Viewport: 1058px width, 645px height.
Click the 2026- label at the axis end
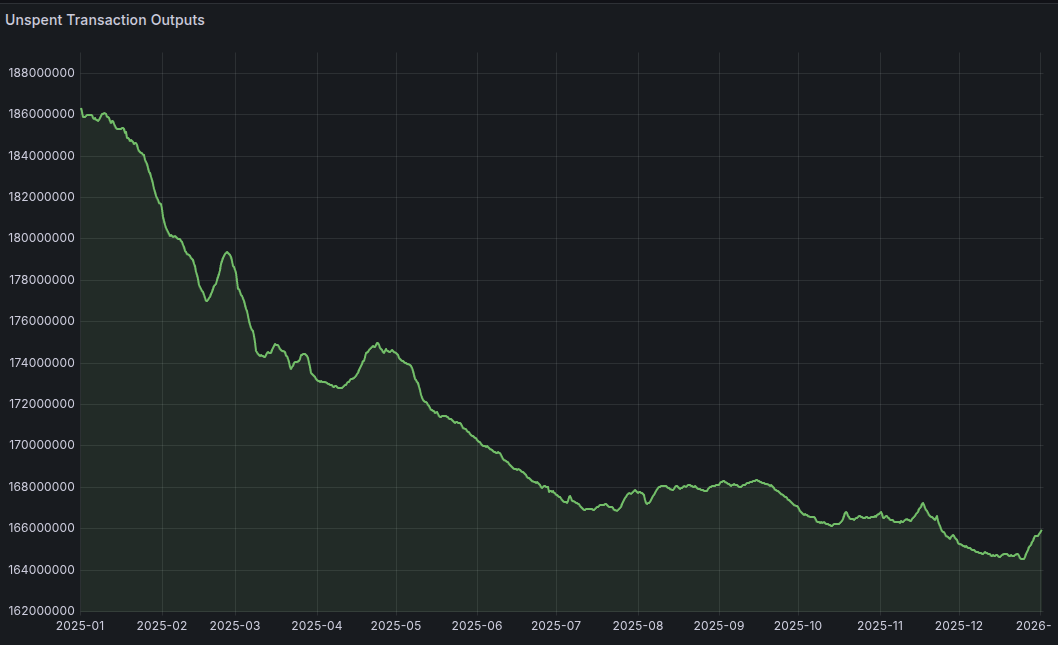pyautogui.click(x=1035, y=625)
